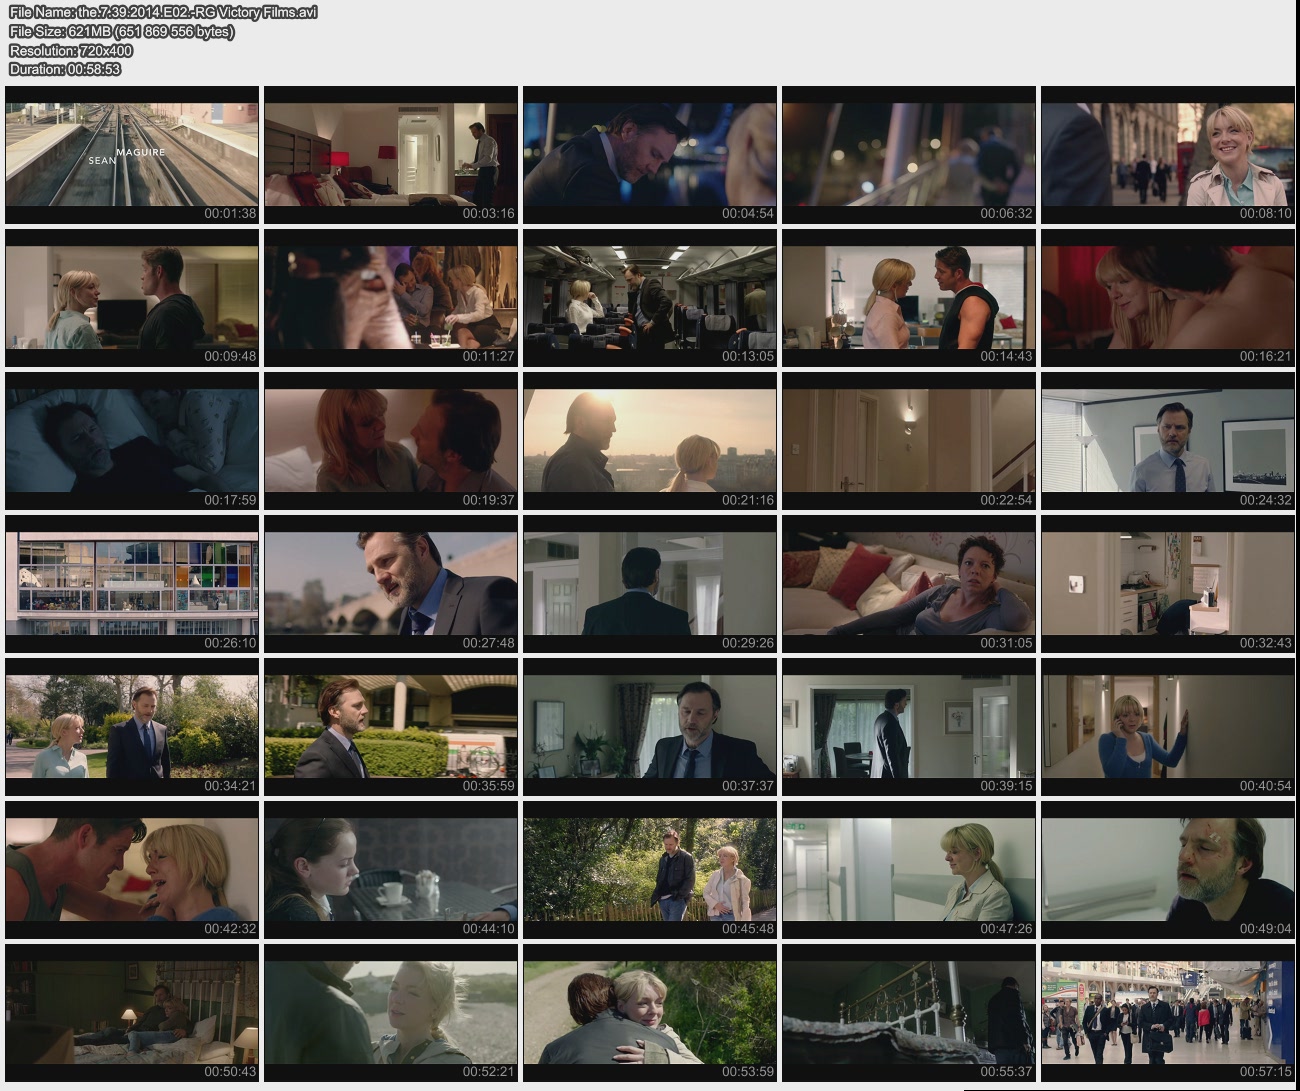Click the Duration 00:58:53 text
This screenshot has width=1300, height=1091.
tap(65, 69)
